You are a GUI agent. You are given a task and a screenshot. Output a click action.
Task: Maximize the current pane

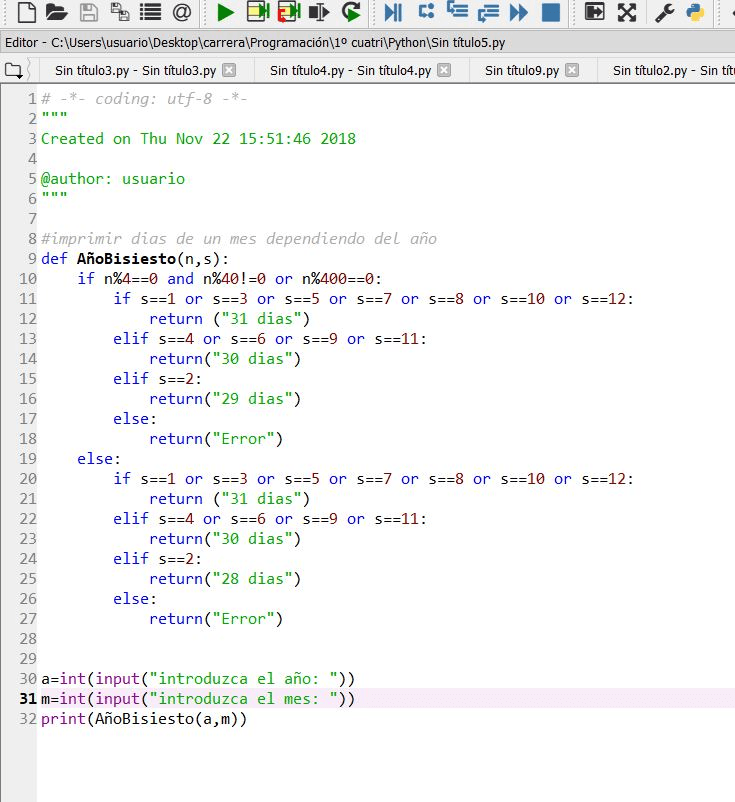tap(595, 12)
